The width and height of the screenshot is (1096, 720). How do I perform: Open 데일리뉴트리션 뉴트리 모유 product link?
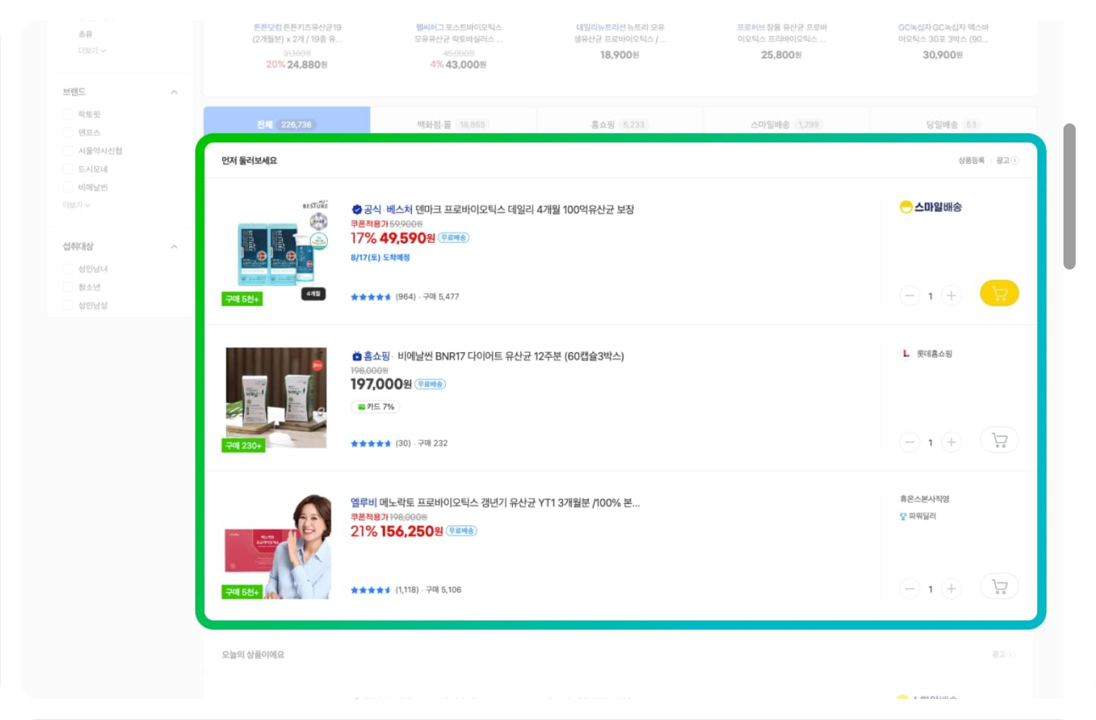620,33
